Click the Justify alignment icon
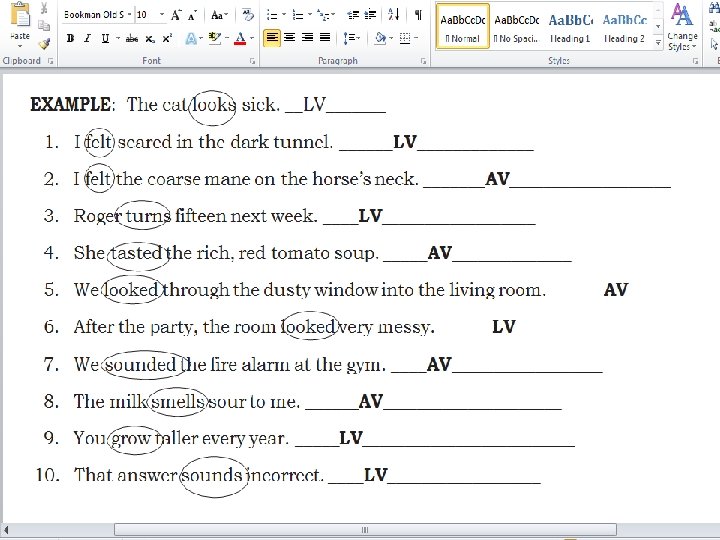 [325, 38]
